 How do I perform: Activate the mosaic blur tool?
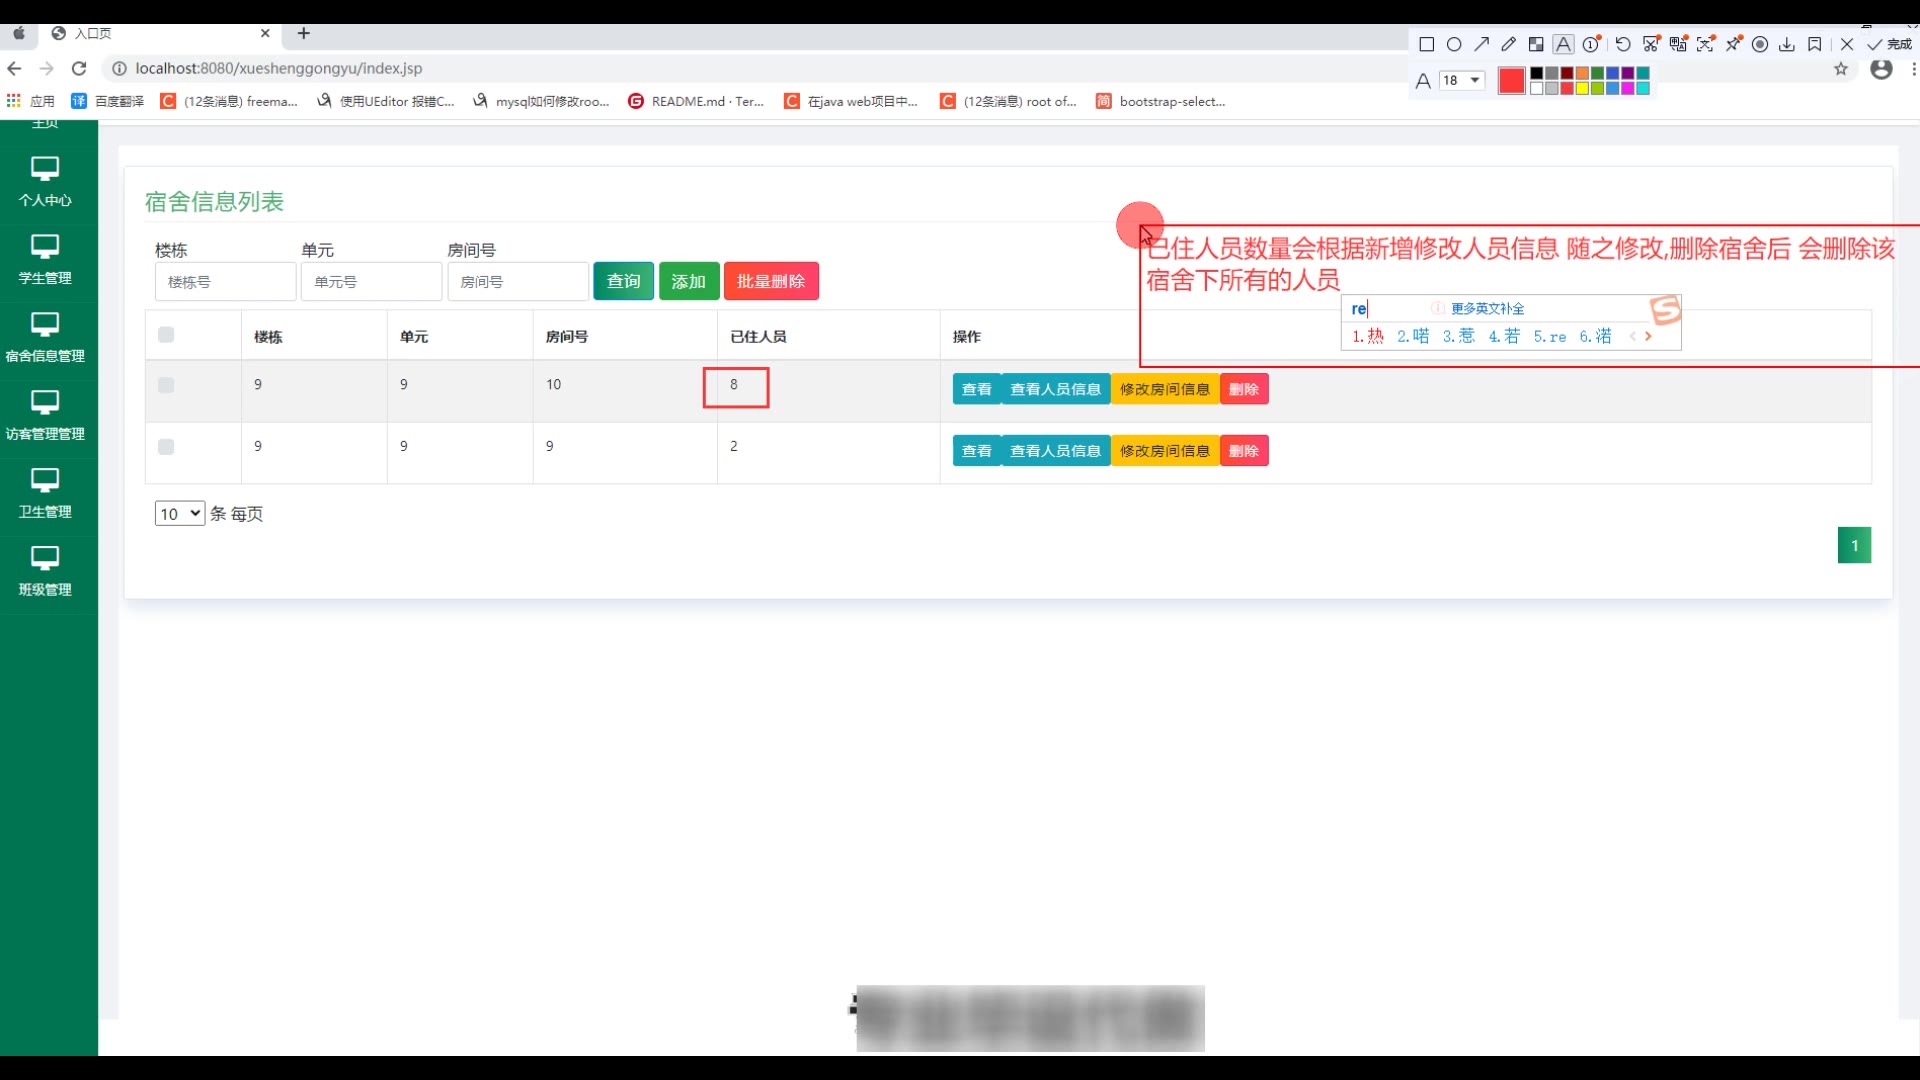[x=1536, y=44]
